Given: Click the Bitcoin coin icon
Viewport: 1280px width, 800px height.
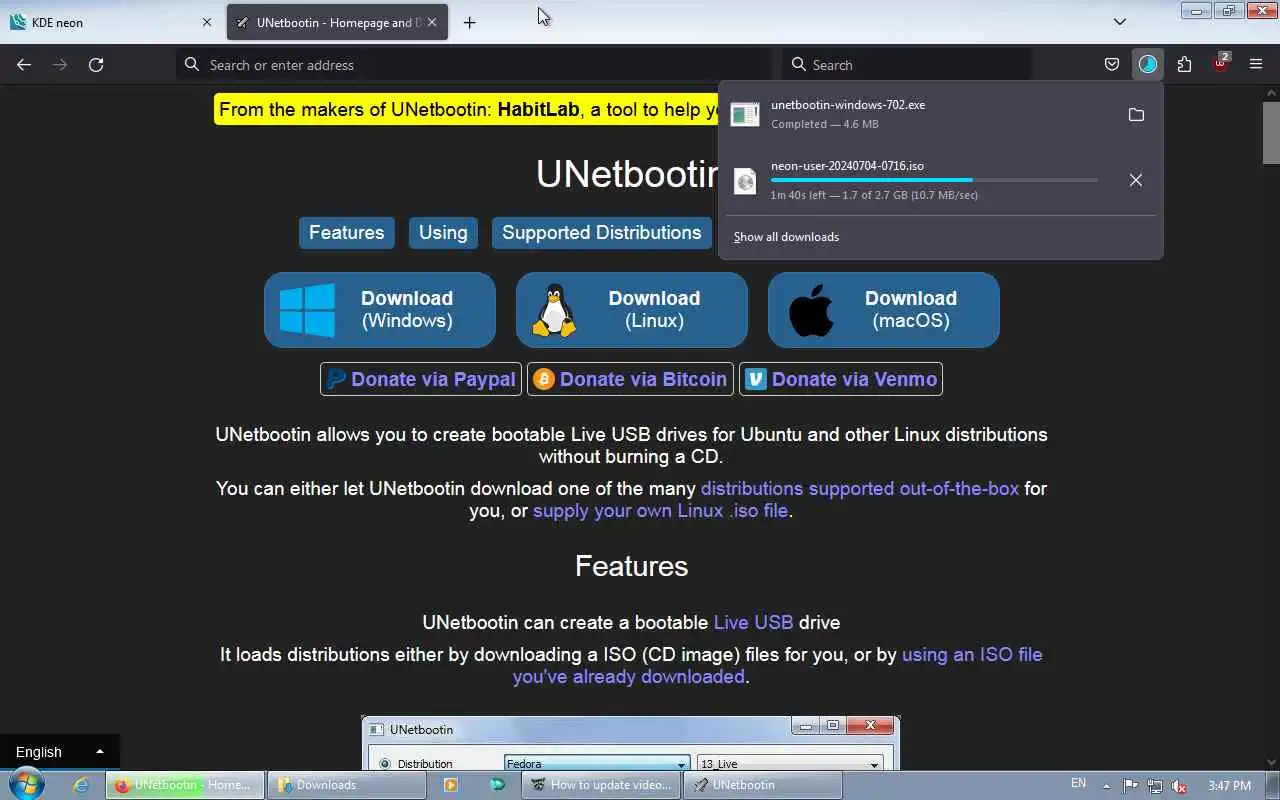Looking at the screenshot, I should pos(544,379).
